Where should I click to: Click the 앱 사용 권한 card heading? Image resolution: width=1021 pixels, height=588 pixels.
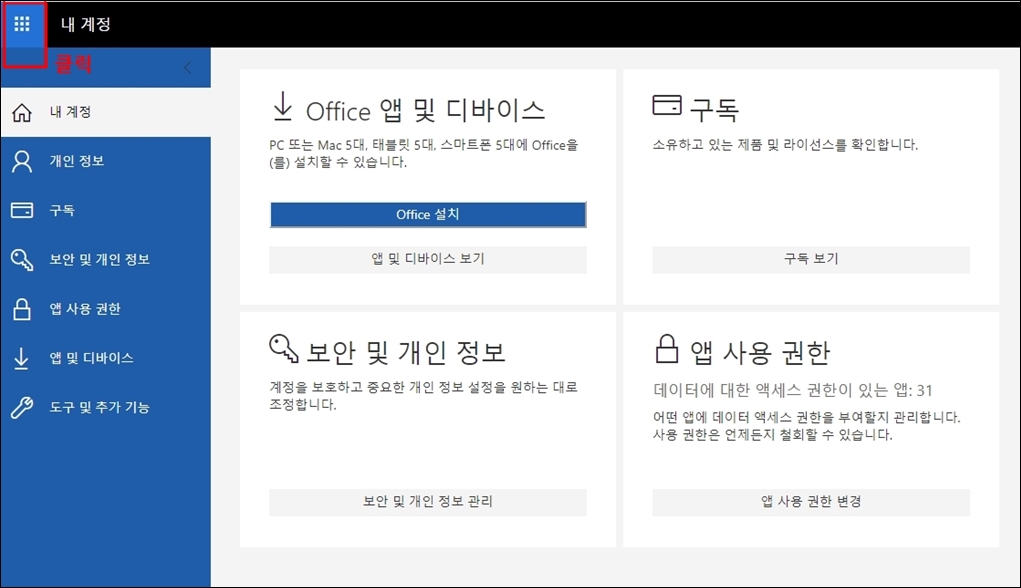coord(760,352)
